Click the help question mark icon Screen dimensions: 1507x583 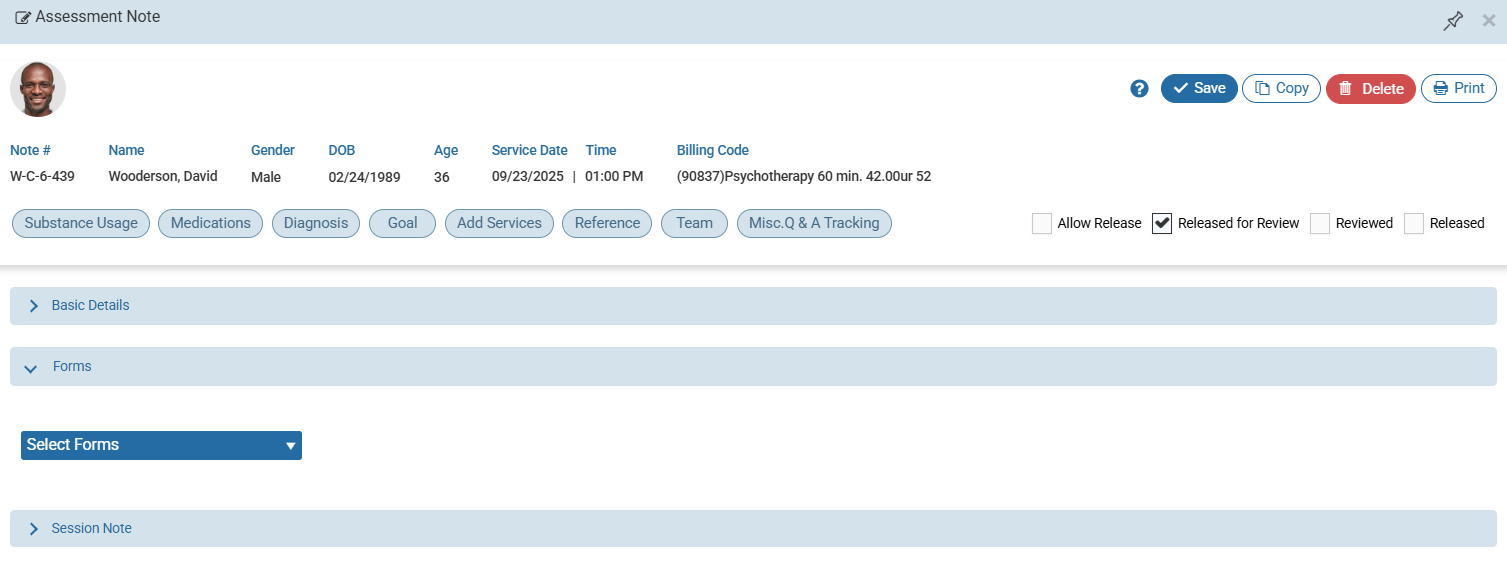1139,88
